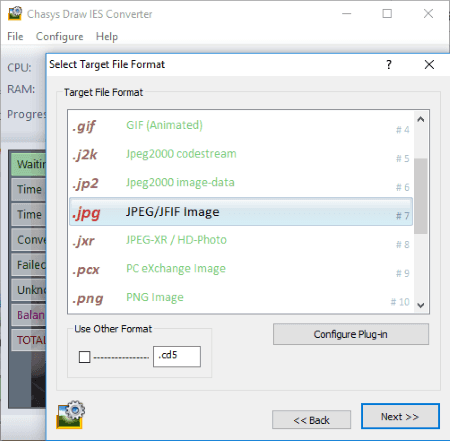Maximize the Chasys Draw IES Converter window
This screenshot has width=450, height=441.
(387, 14)
